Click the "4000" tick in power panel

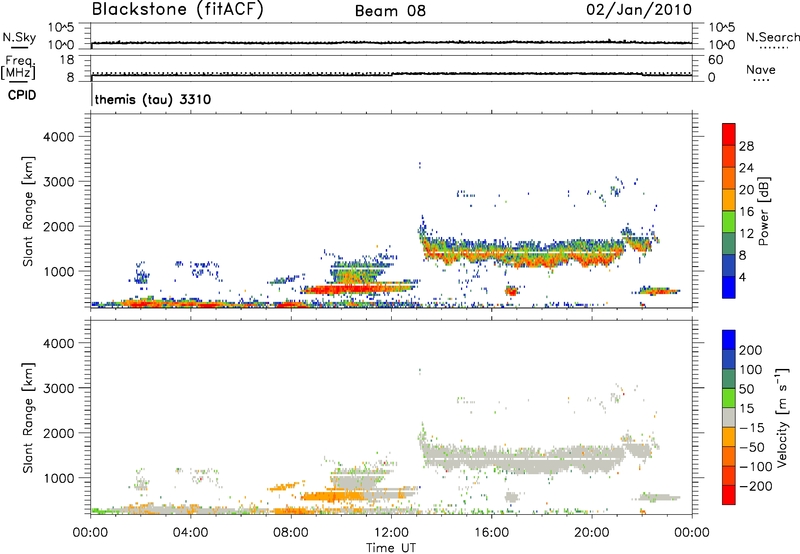[59, 137]
